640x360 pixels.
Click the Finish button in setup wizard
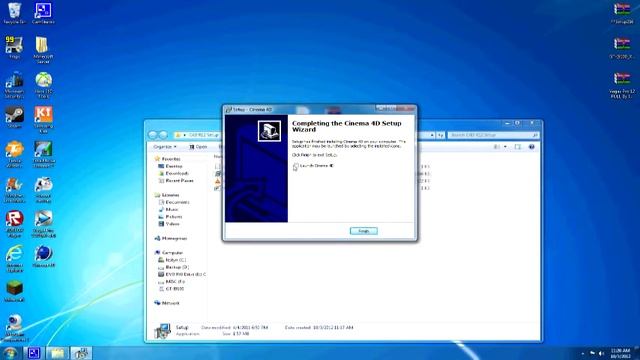[363, 231]
